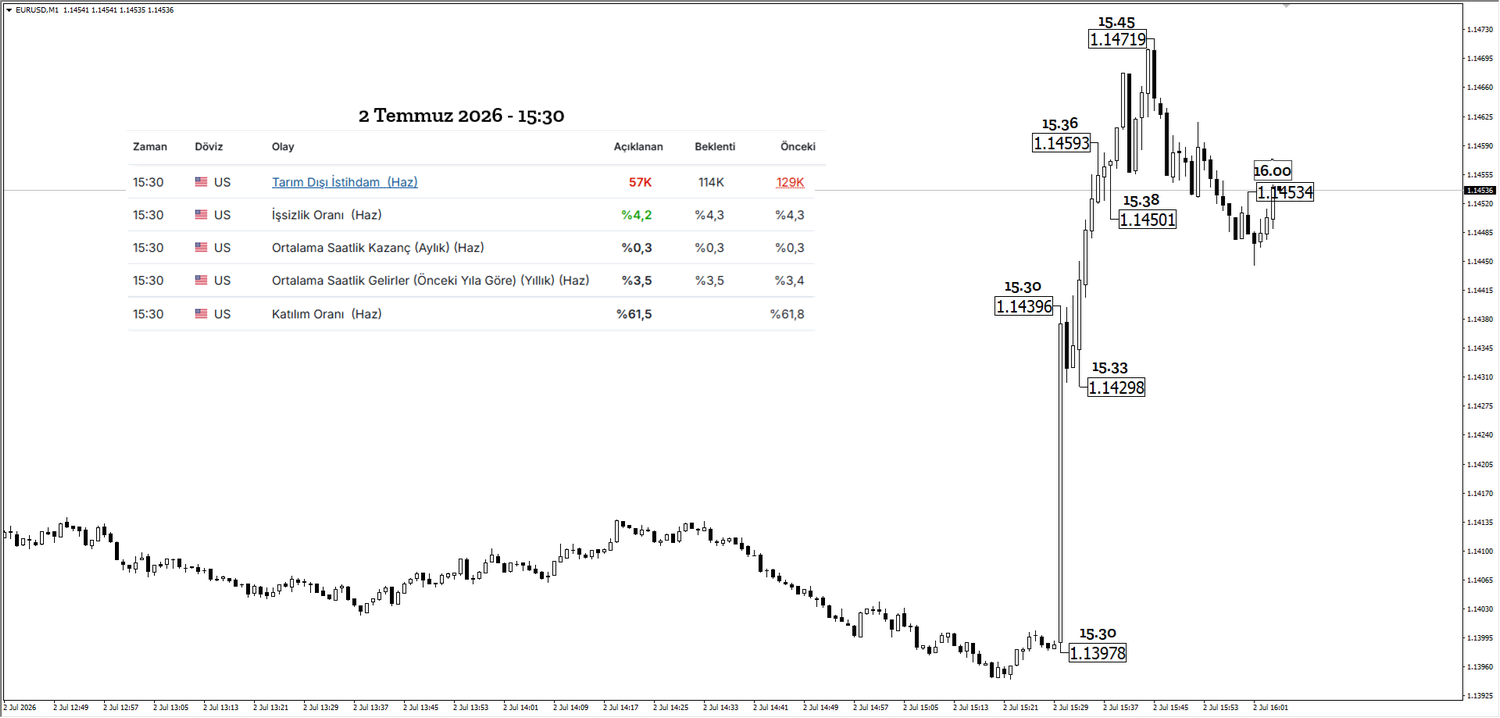Select the US flag in Tarım Dışı İstihdam row
1500x718 pixels.
click(201, 182)
